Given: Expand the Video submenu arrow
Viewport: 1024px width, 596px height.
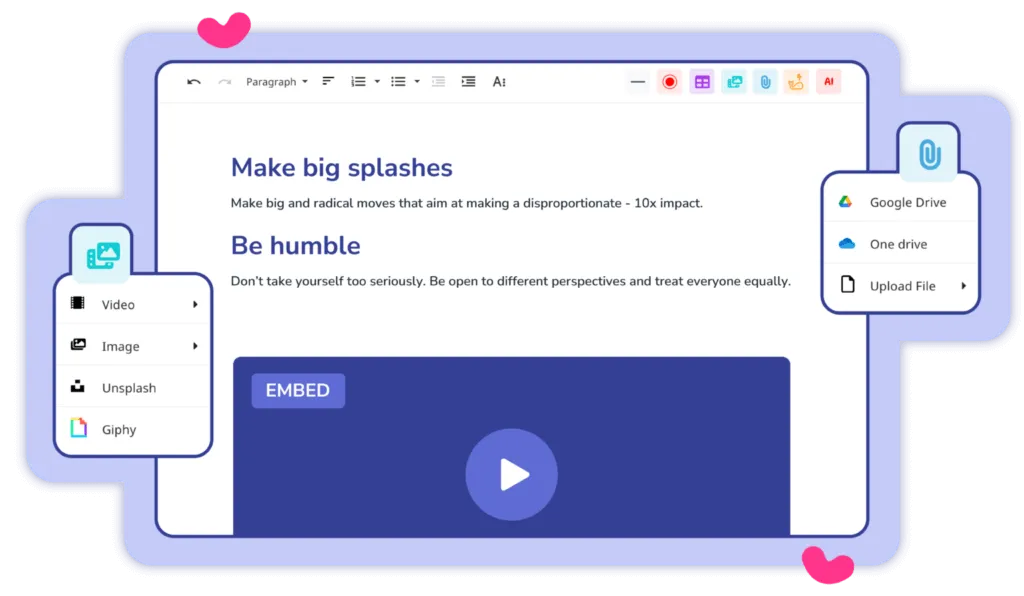Looking at the screenshot, I should [195, 304].
